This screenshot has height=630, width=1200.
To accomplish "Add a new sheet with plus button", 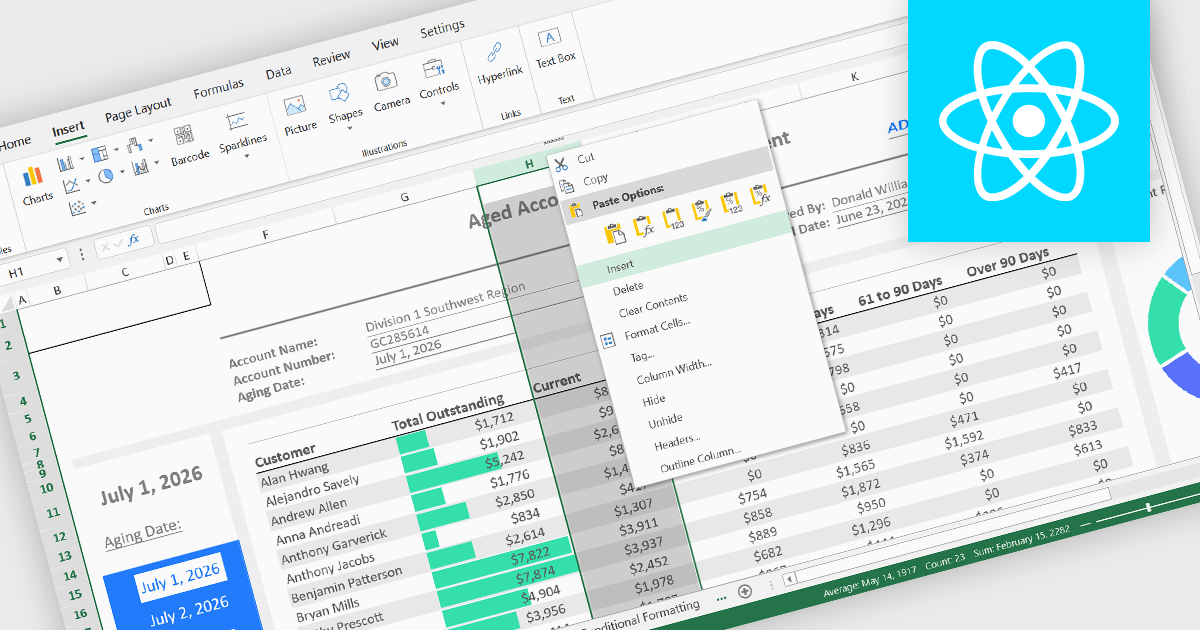I will pyautogui.click(x=744, y=590).
